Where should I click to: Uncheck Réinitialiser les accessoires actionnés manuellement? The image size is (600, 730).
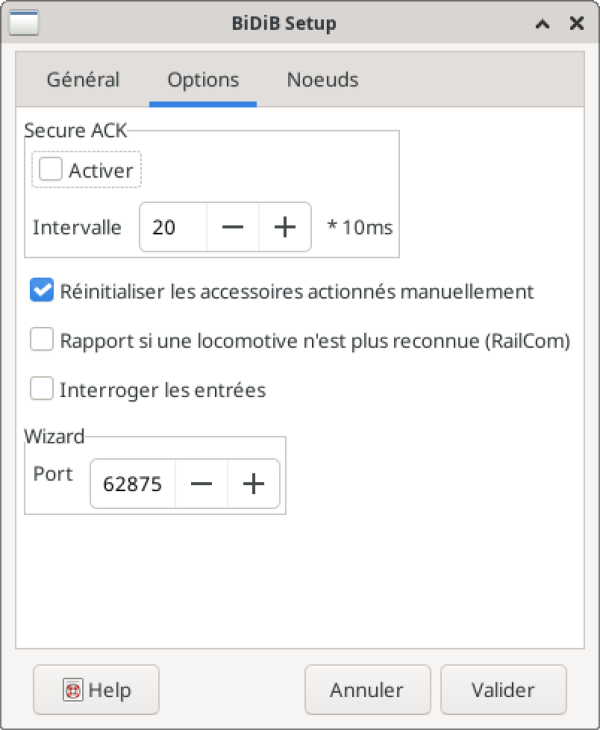tap(42, 291)
